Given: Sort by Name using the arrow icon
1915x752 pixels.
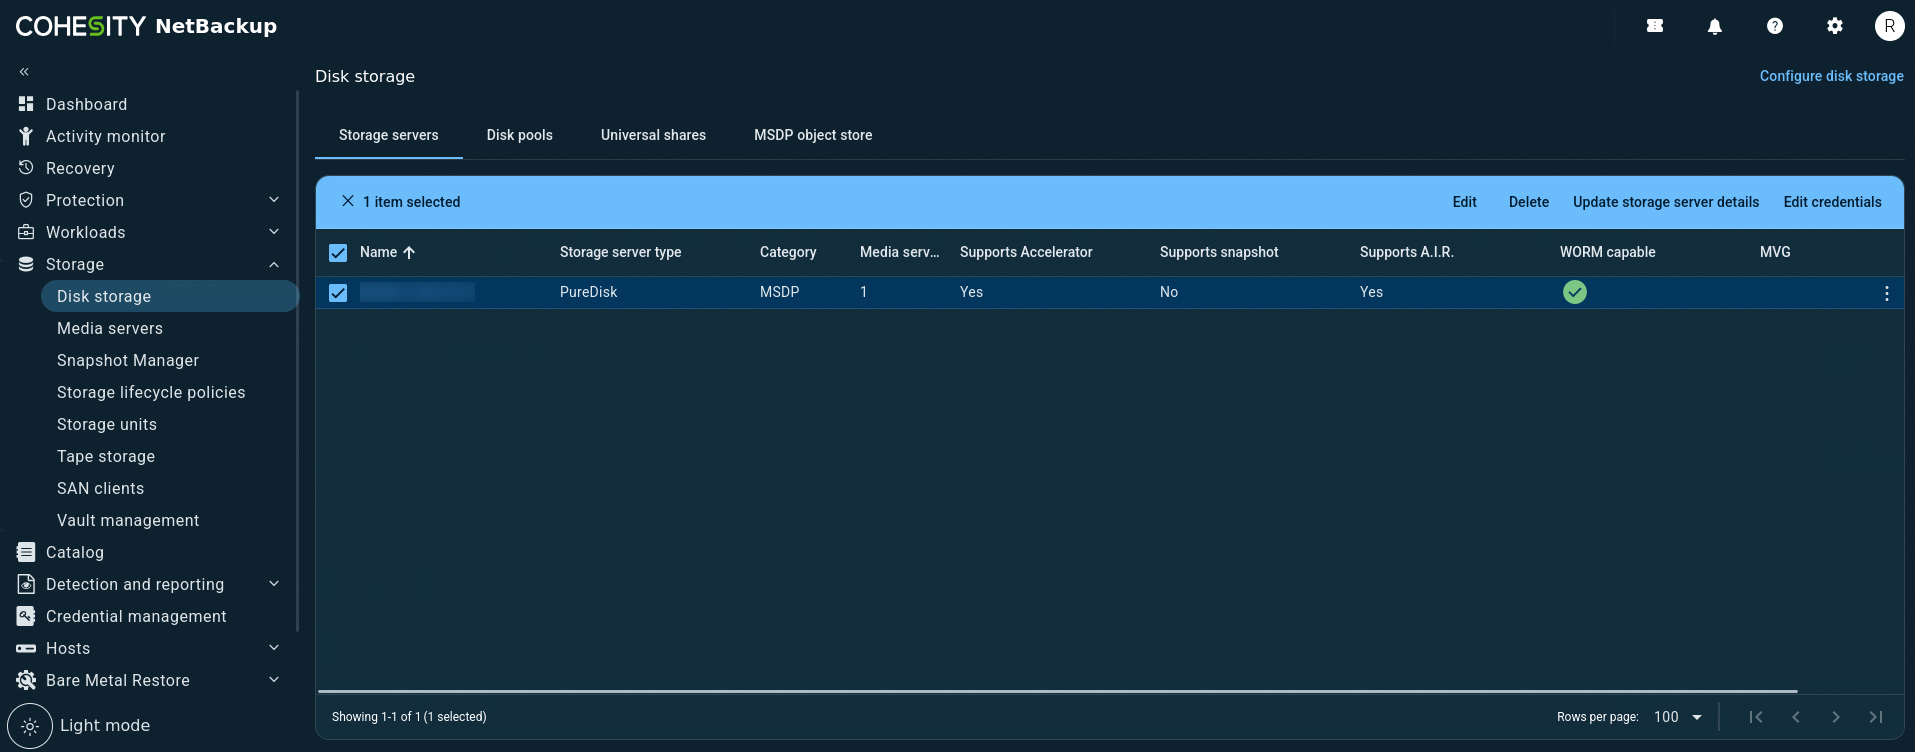Looking at the screenshot, I should (x=409, y=252).
